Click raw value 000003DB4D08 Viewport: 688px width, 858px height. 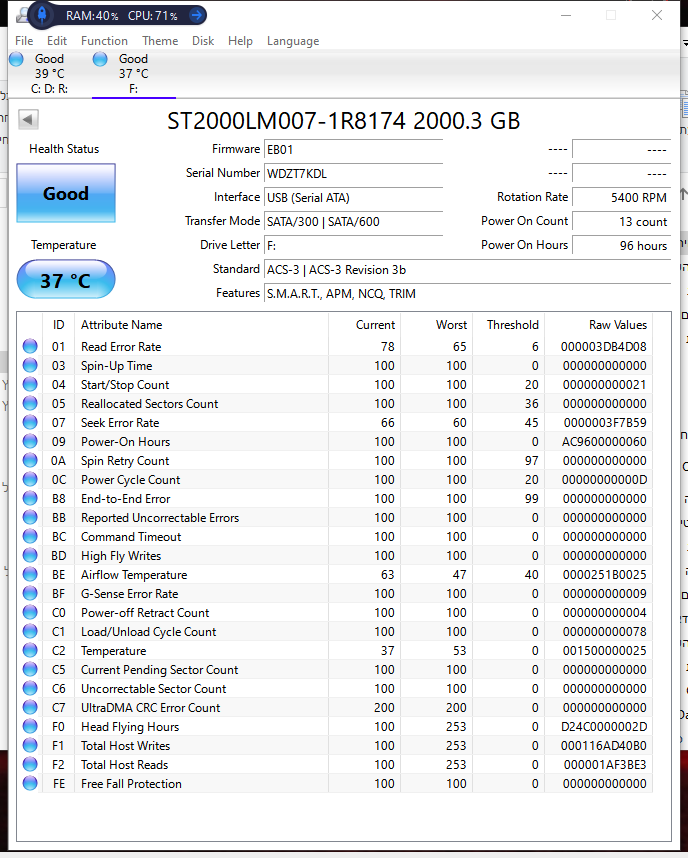(x=604, y=346)
